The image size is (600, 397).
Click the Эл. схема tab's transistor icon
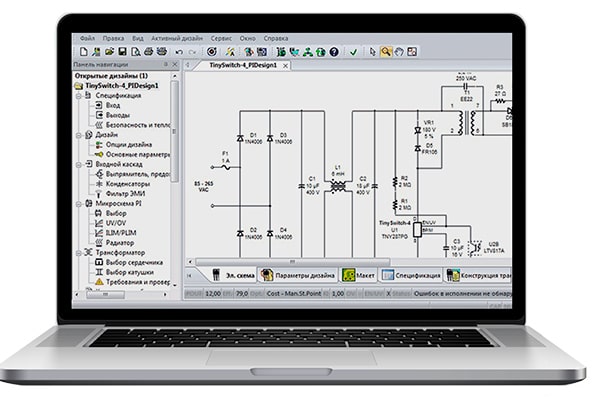(x=216, y=274)
